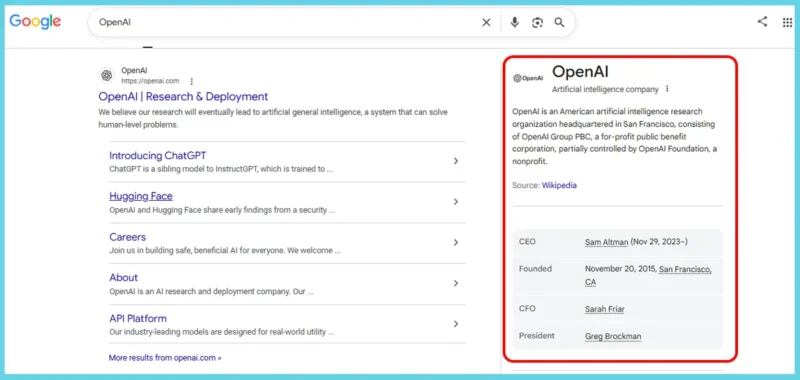Viewport: 800px width, 380px height.
Task: Click the Google logo
Action: [35, 21]
